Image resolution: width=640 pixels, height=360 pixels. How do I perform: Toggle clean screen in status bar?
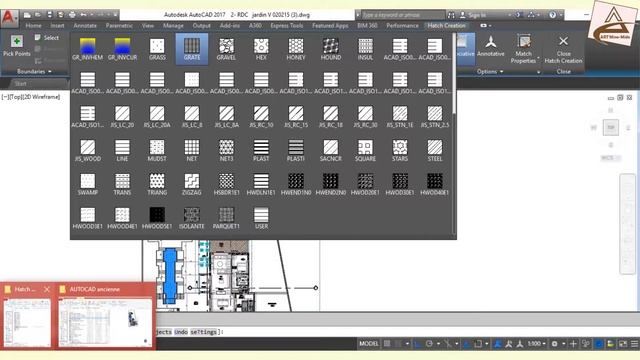[622, 344]
